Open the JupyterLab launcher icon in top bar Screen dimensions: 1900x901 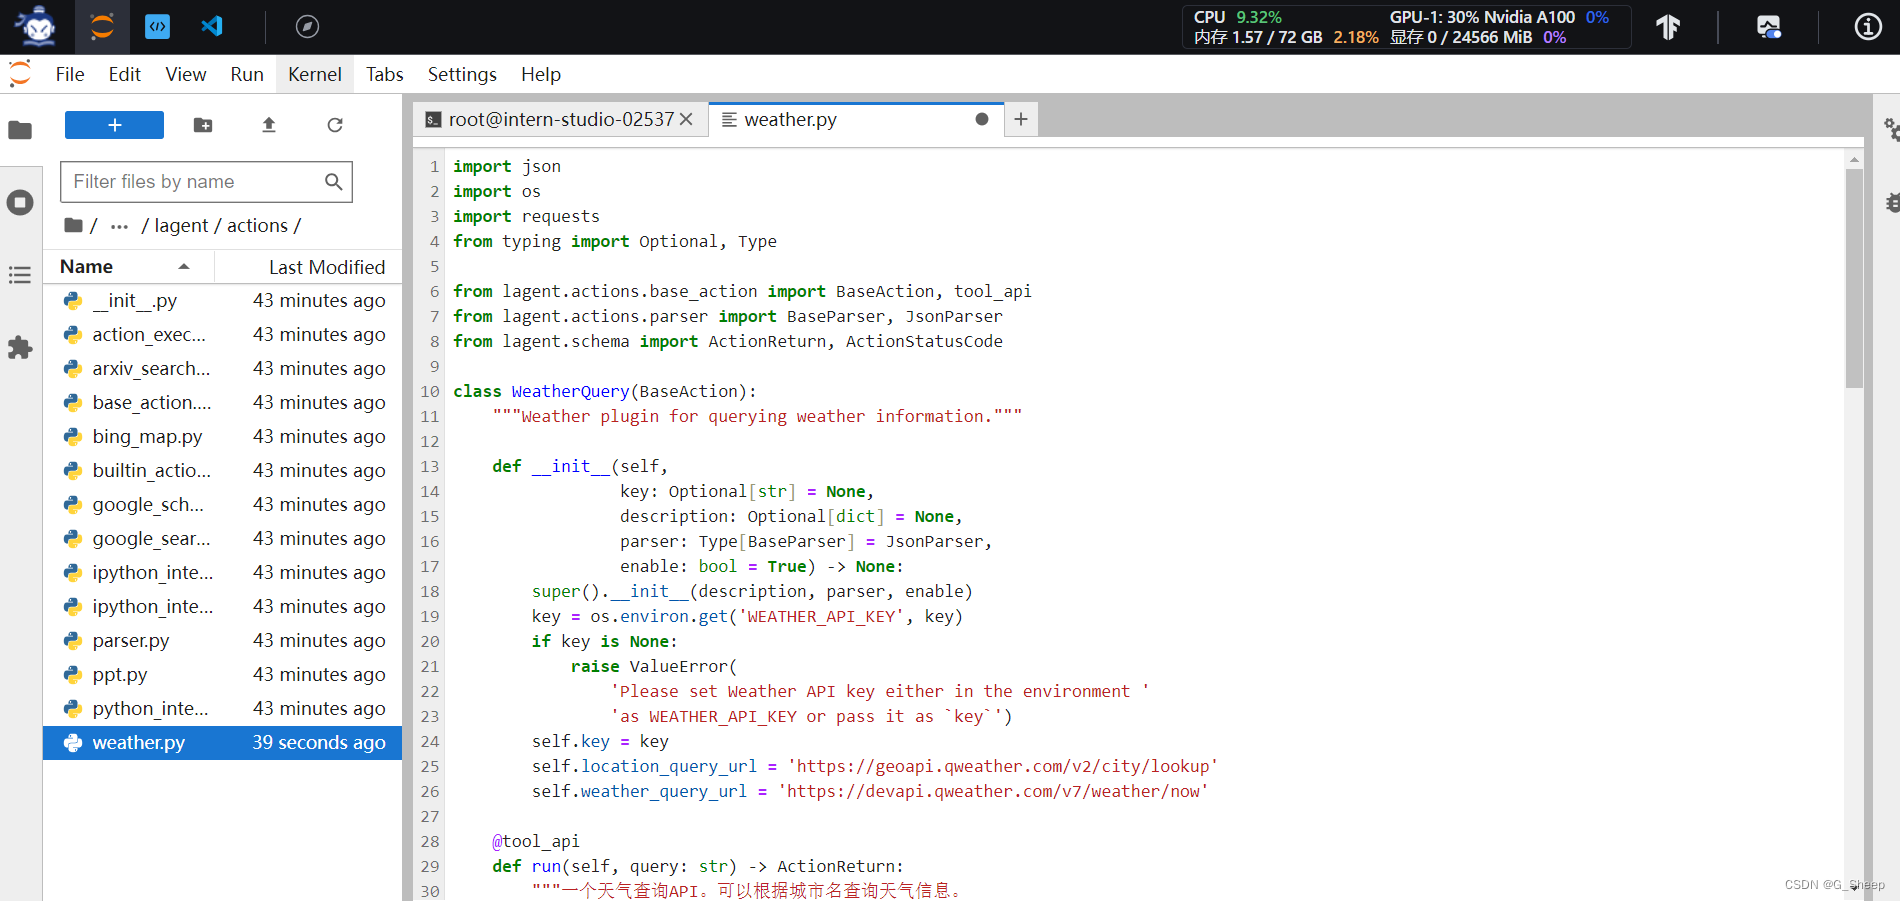tap(102, 27)
